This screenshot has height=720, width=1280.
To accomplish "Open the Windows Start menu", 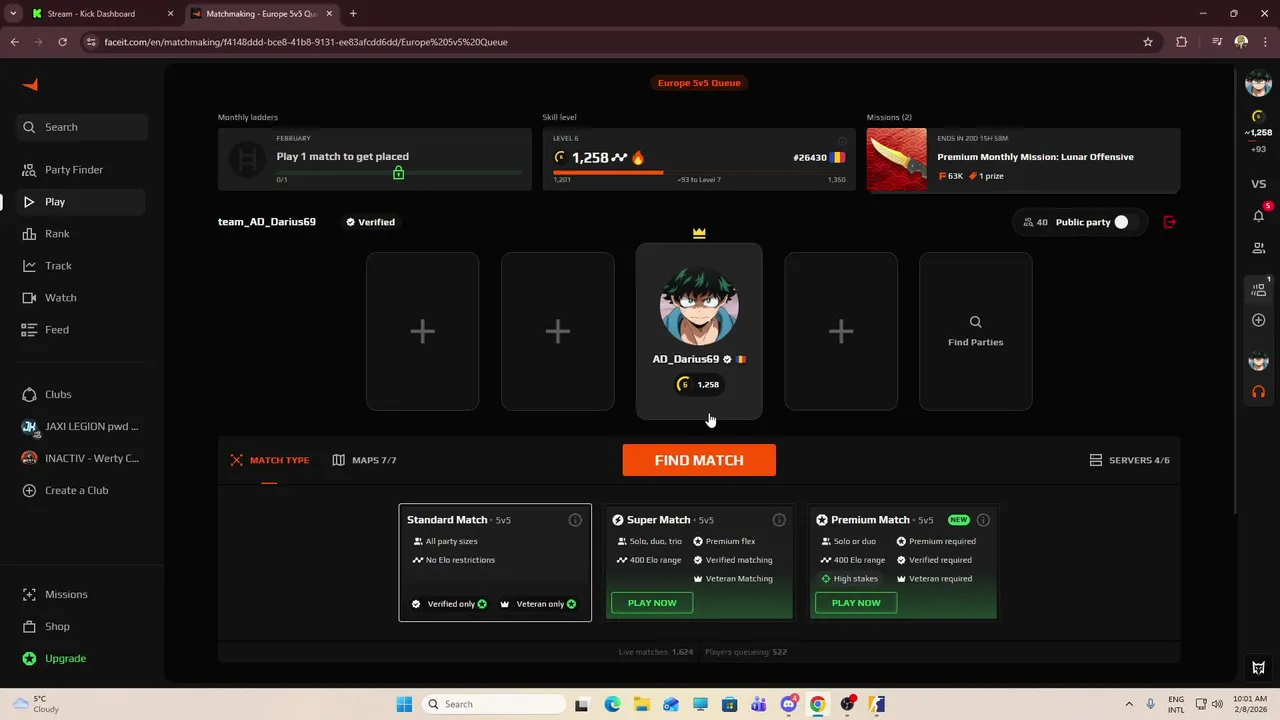I will tap(404, 704).
